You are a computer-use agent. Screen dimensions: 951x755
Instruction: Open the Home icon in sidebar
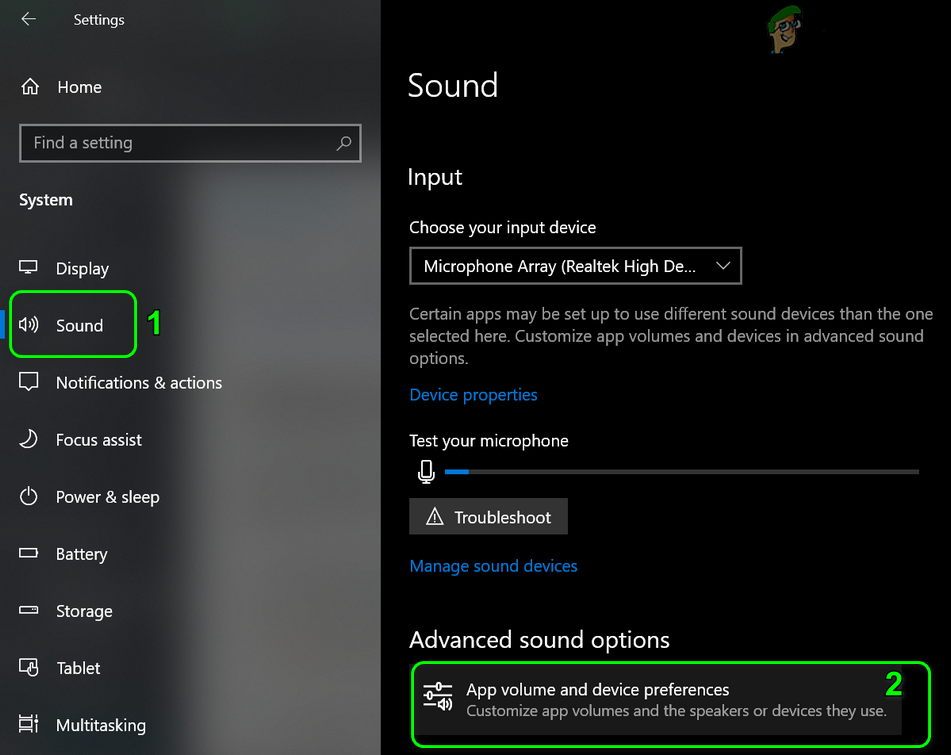(x=30, y=87)
